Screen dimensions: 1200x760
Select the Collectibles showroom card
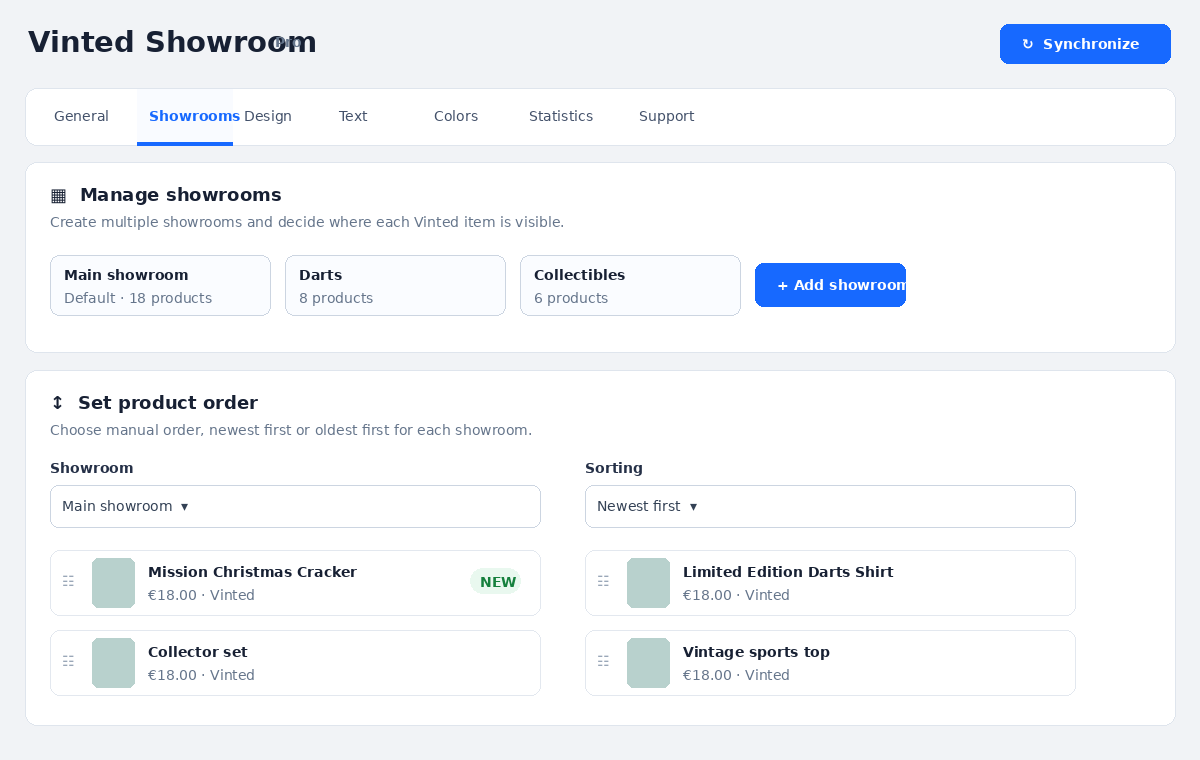[630, 285]
